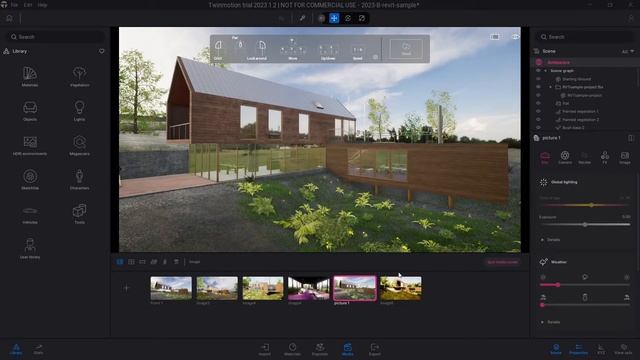This screenshot has width=640, height=360.
Task: Select the first media thumbnail in dock
Action: (x=171, y=288)
